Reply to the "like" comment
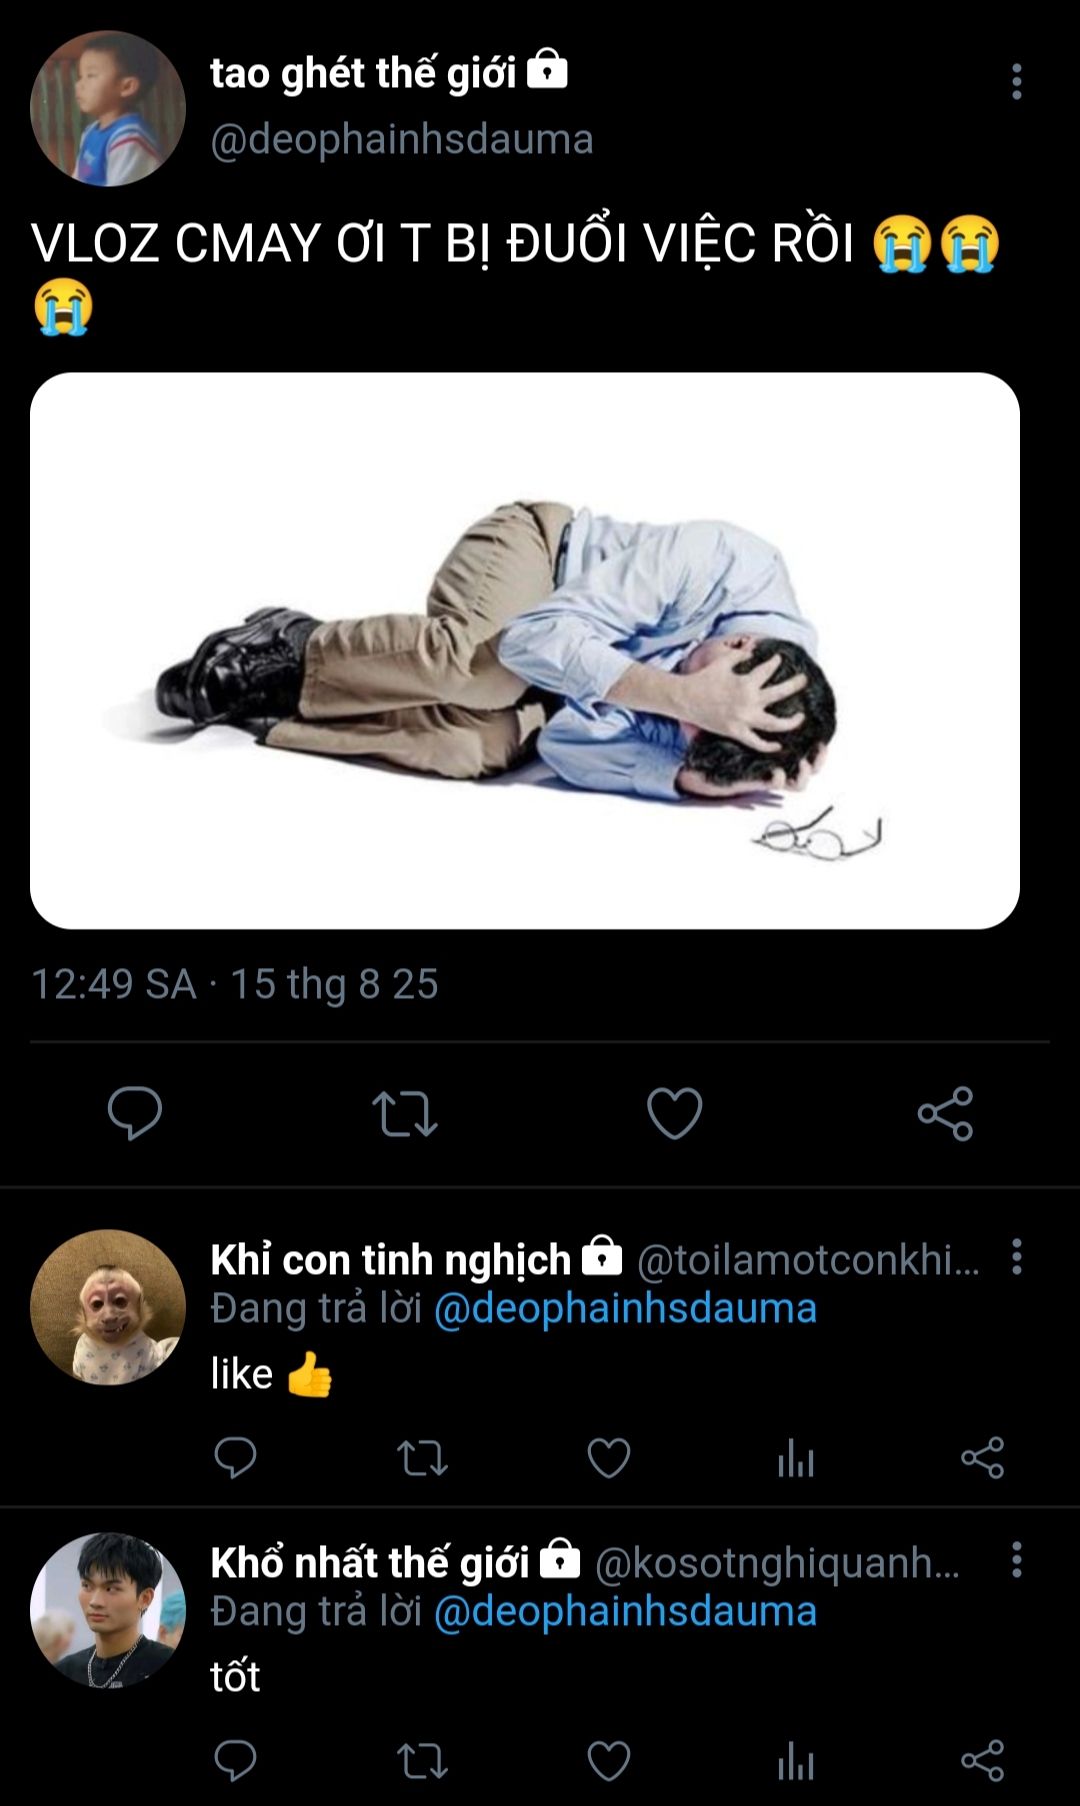 236,1458
